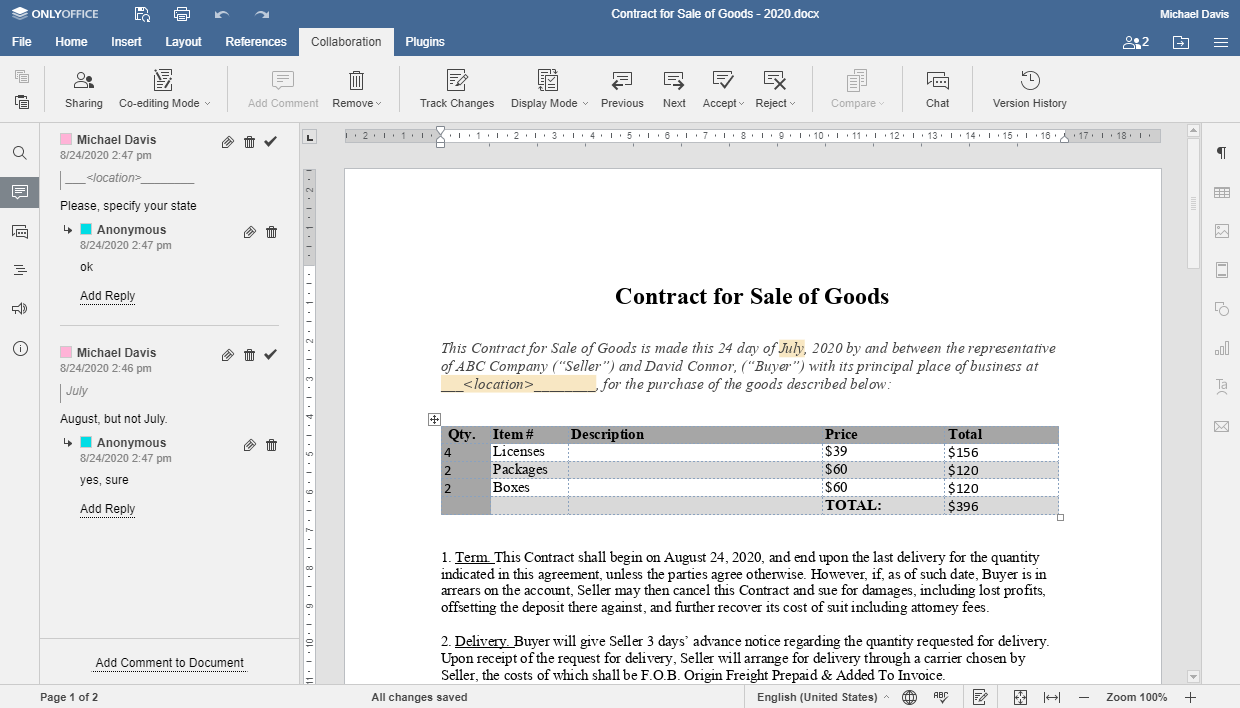Image resolution: width=1240 pixels, height=708 pixels.
Task: Toggle spell checking in the status bar
Action: pos(939,696)
